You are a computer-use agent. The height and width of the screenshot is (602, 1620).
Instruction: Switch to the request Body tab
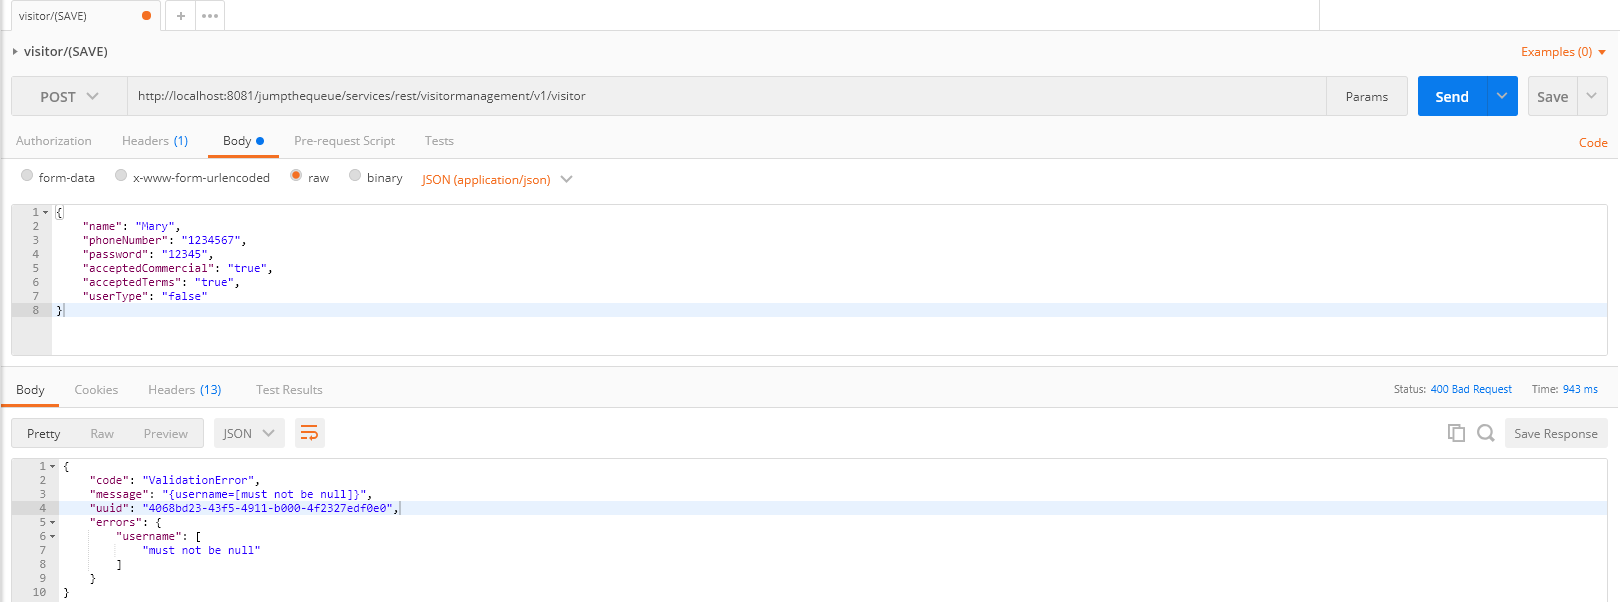[x=243, y=141]
